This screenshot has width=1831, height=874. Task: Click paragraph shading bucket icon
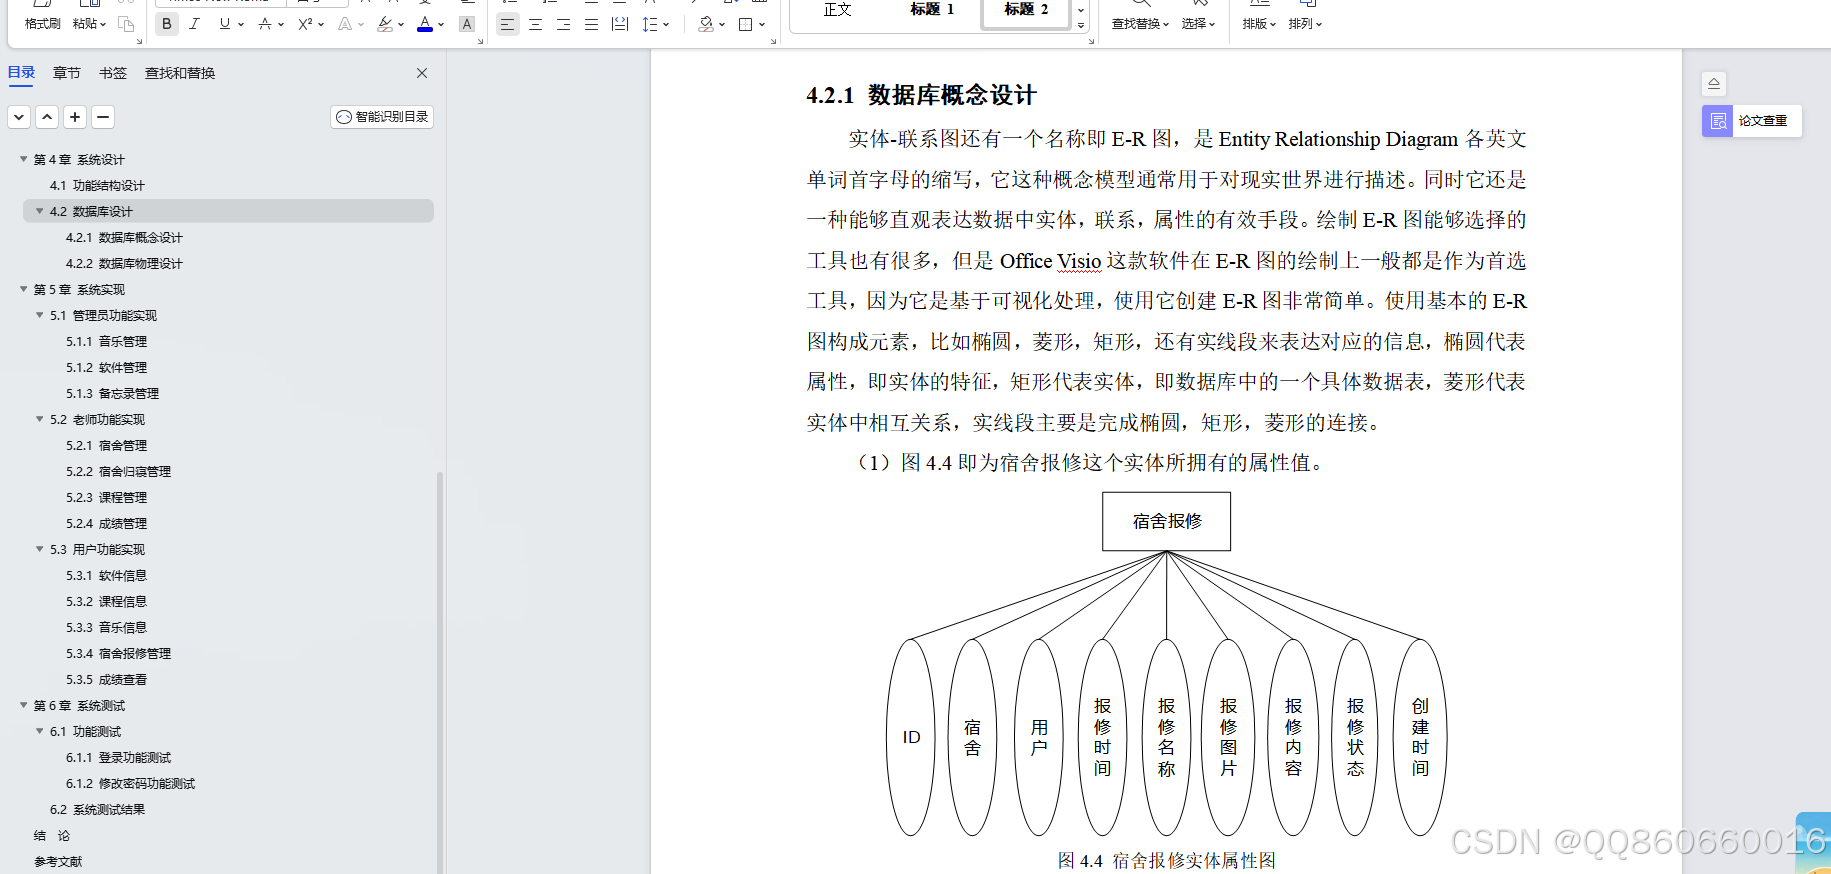click(x=706, y=24)
